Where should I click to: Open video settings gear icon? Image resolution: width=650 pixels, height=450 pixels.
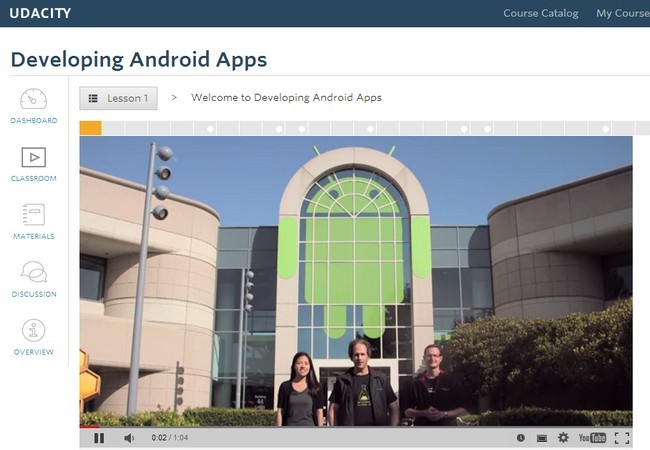563,438
